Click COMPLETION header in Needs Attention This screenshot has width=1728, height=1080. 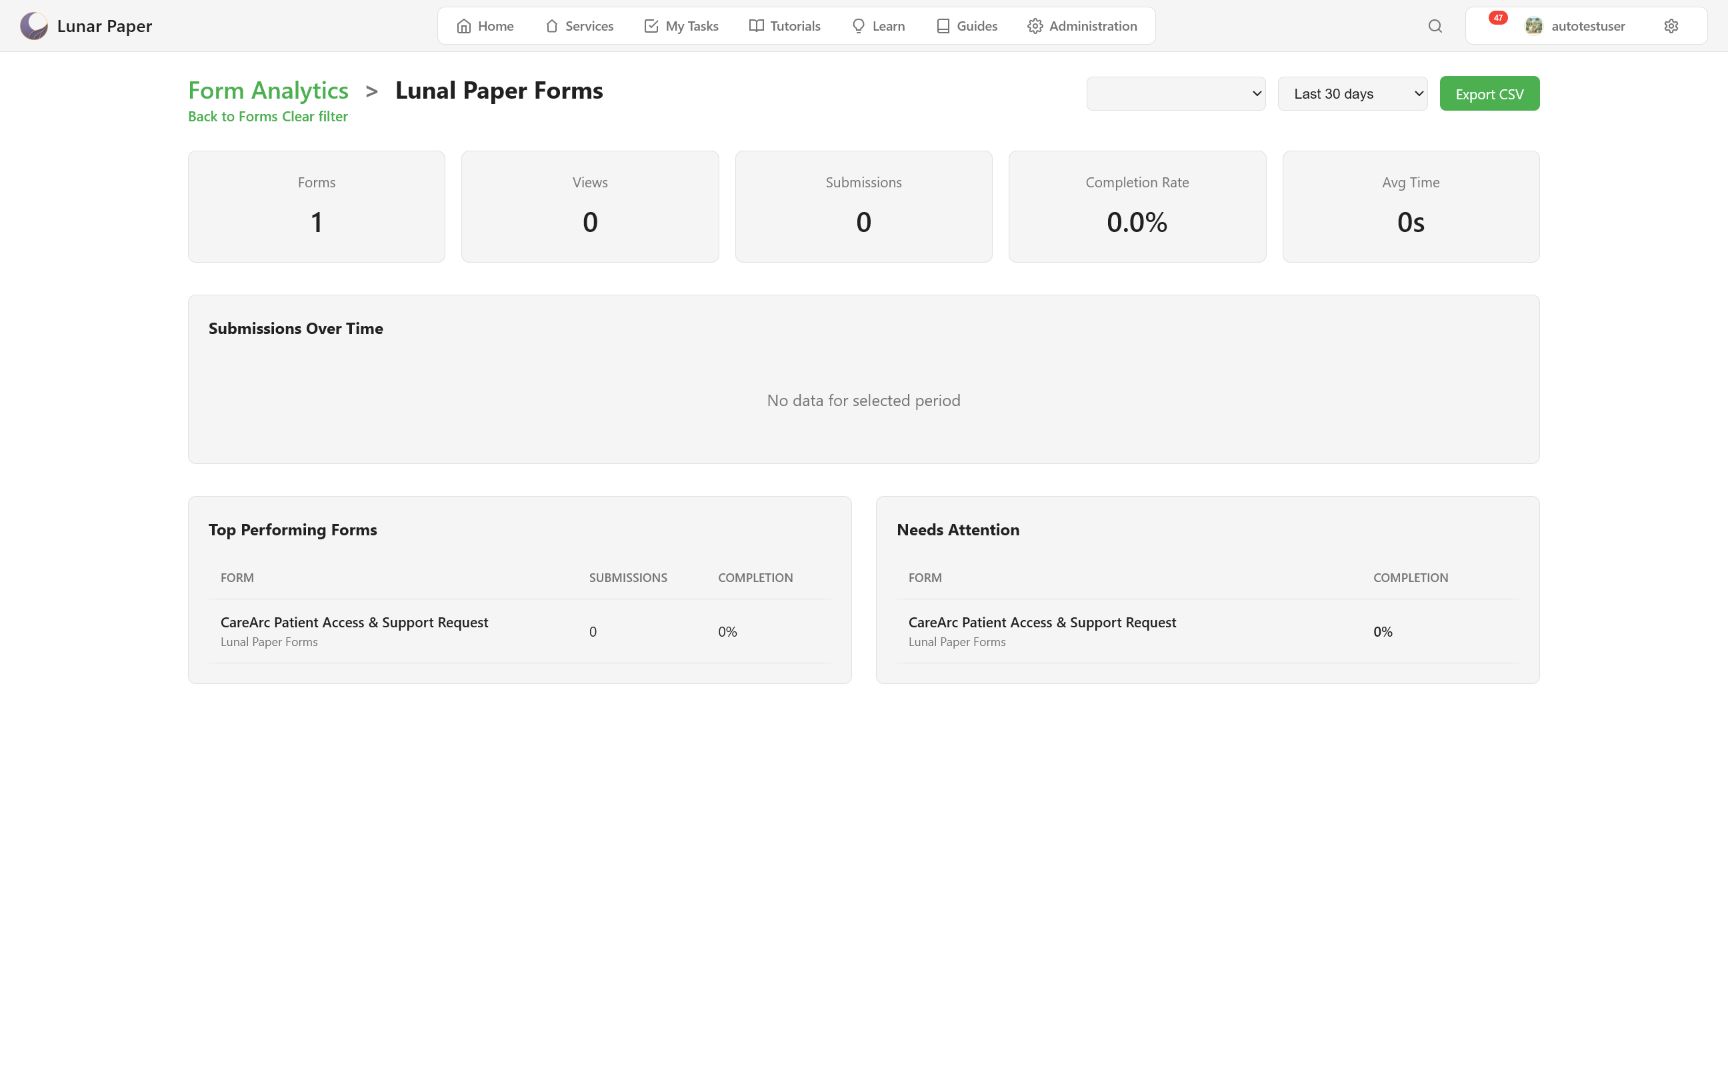pos(1410,578)
